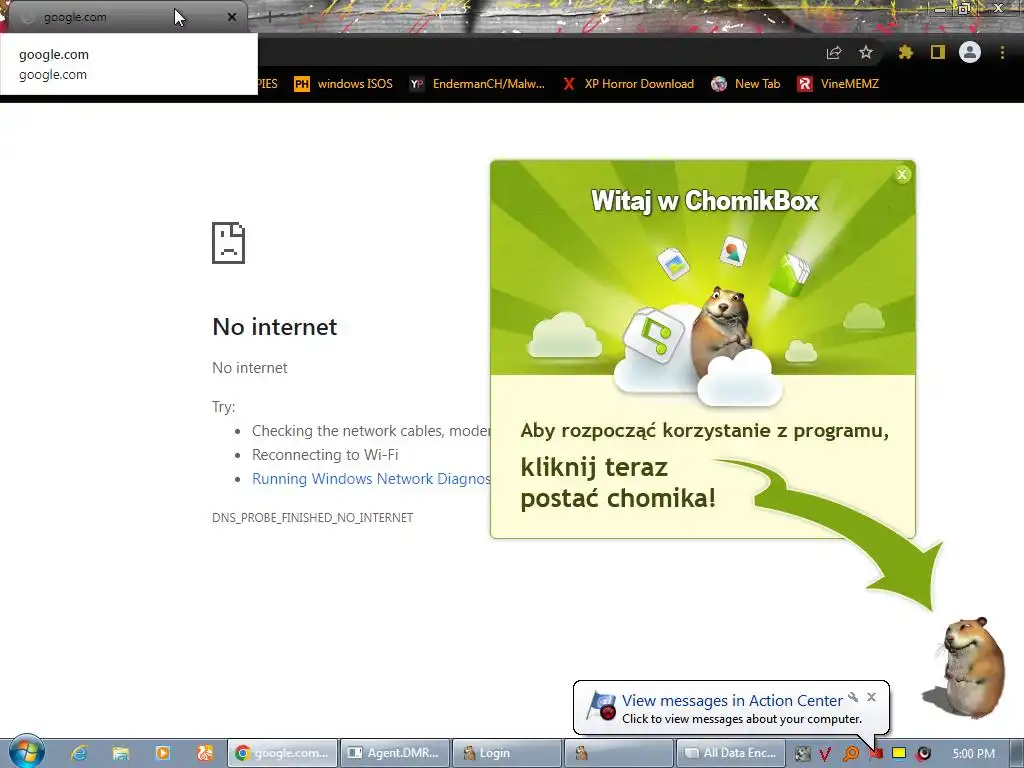Screen dimensions: 1024x768
Task: Open Windows Explorer from the taskbar
Action: click(121, 753)
